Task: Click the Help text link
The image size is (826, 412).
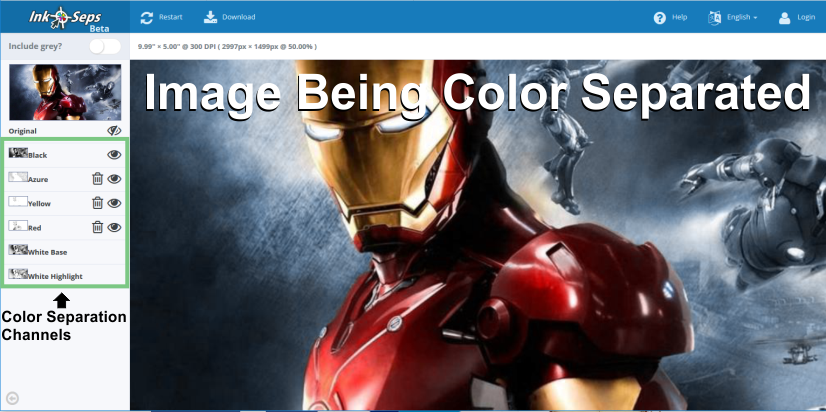Action: pyautogui.click(x=680, y=17)
